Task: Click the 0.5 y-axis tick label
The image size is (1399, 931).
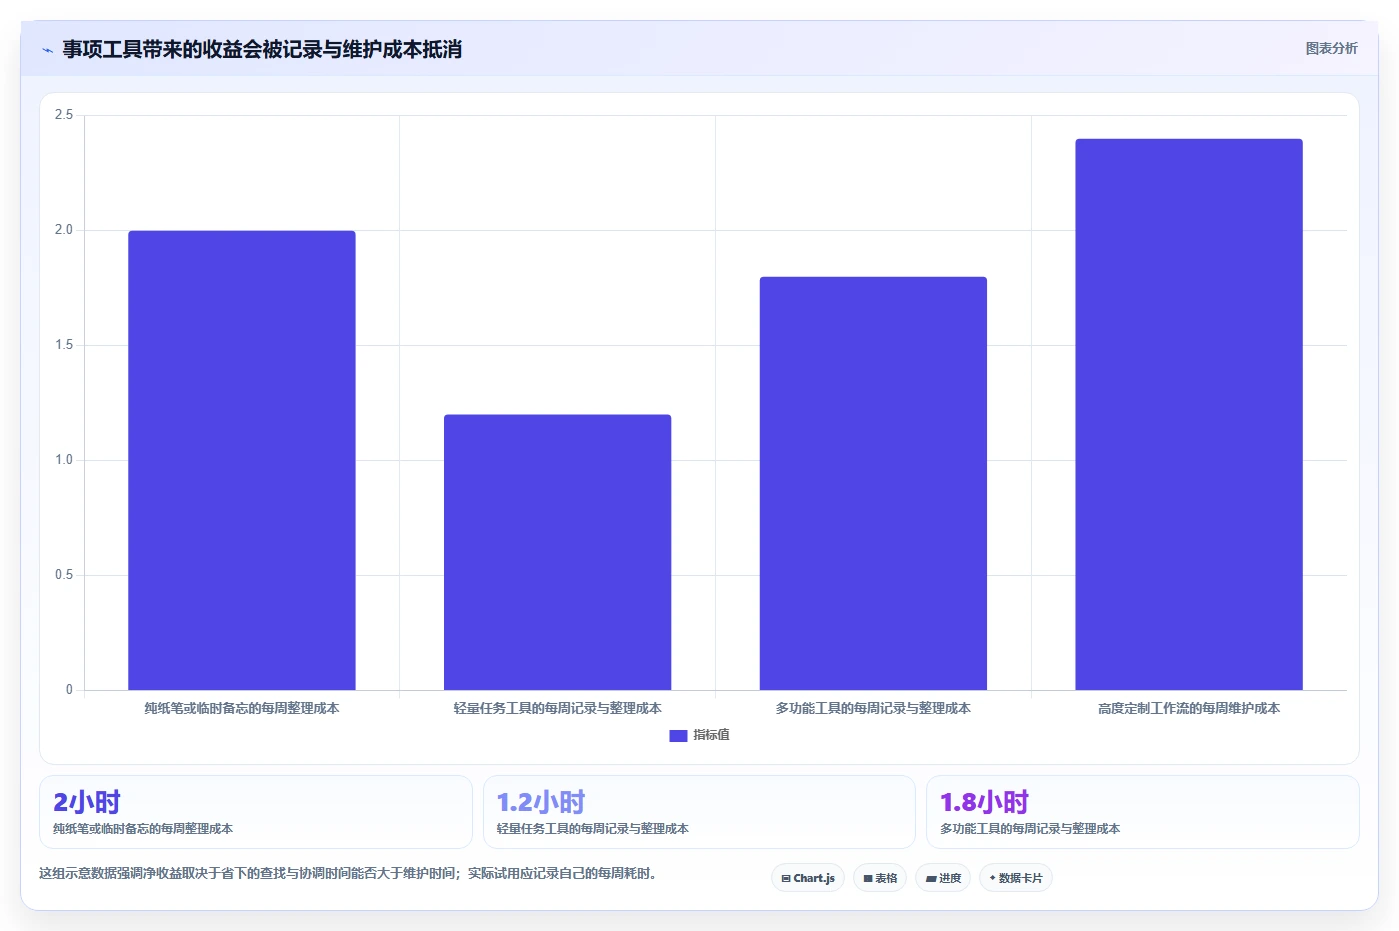Action: [64, 575]
